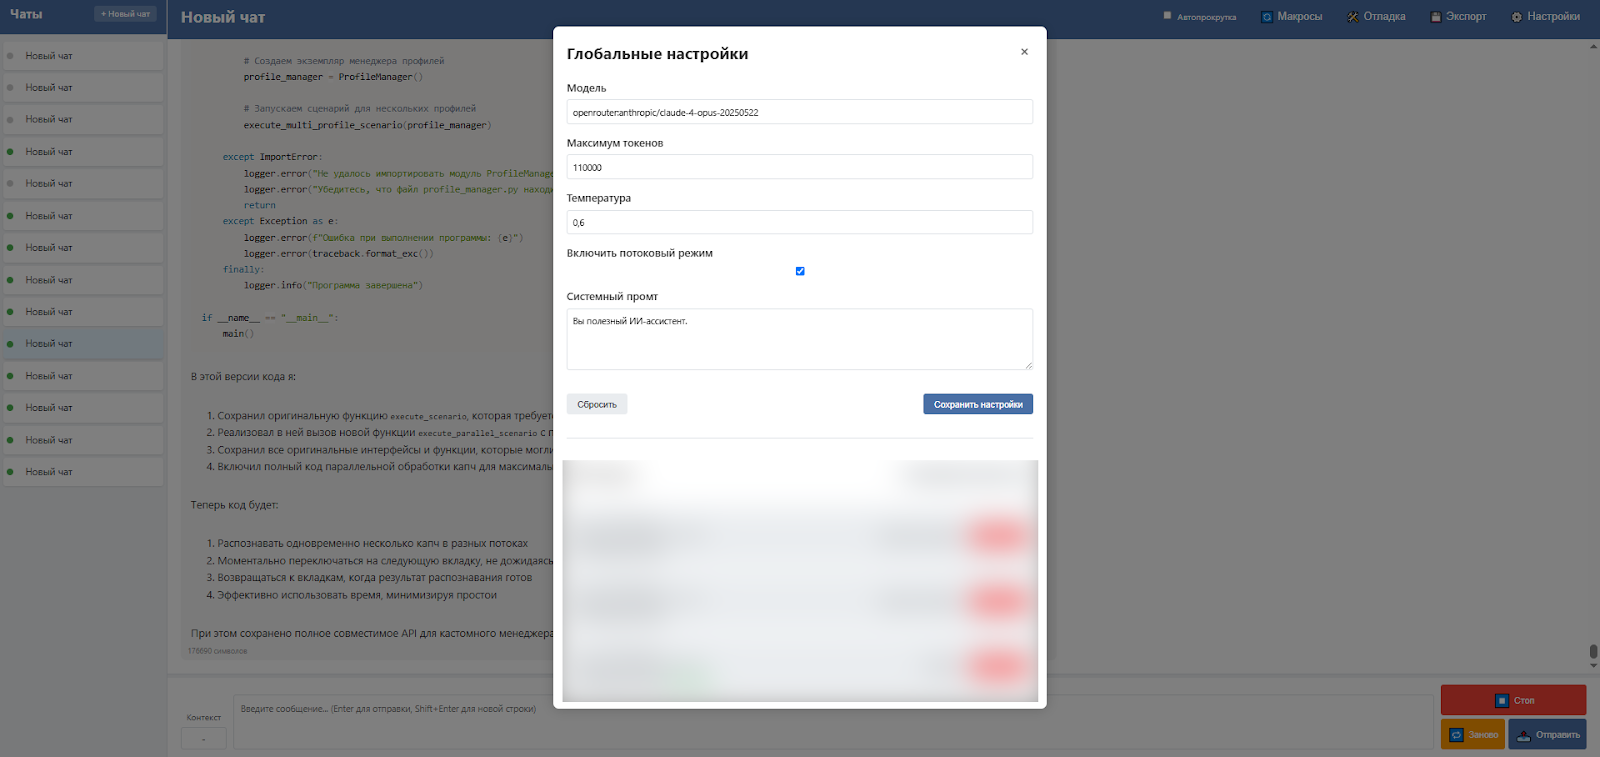The image size is (1600, 757).
Task: Click the Контекст label near the message box
Action: tap(204, 717)
